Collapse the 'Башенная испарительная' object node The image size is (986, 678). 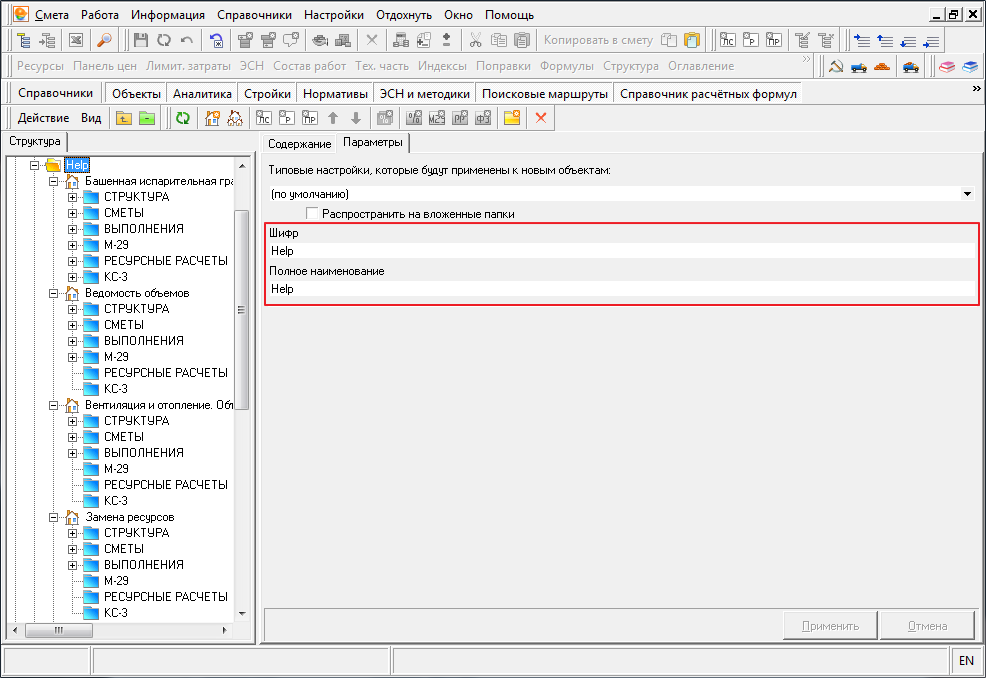[x=53, y=181]
